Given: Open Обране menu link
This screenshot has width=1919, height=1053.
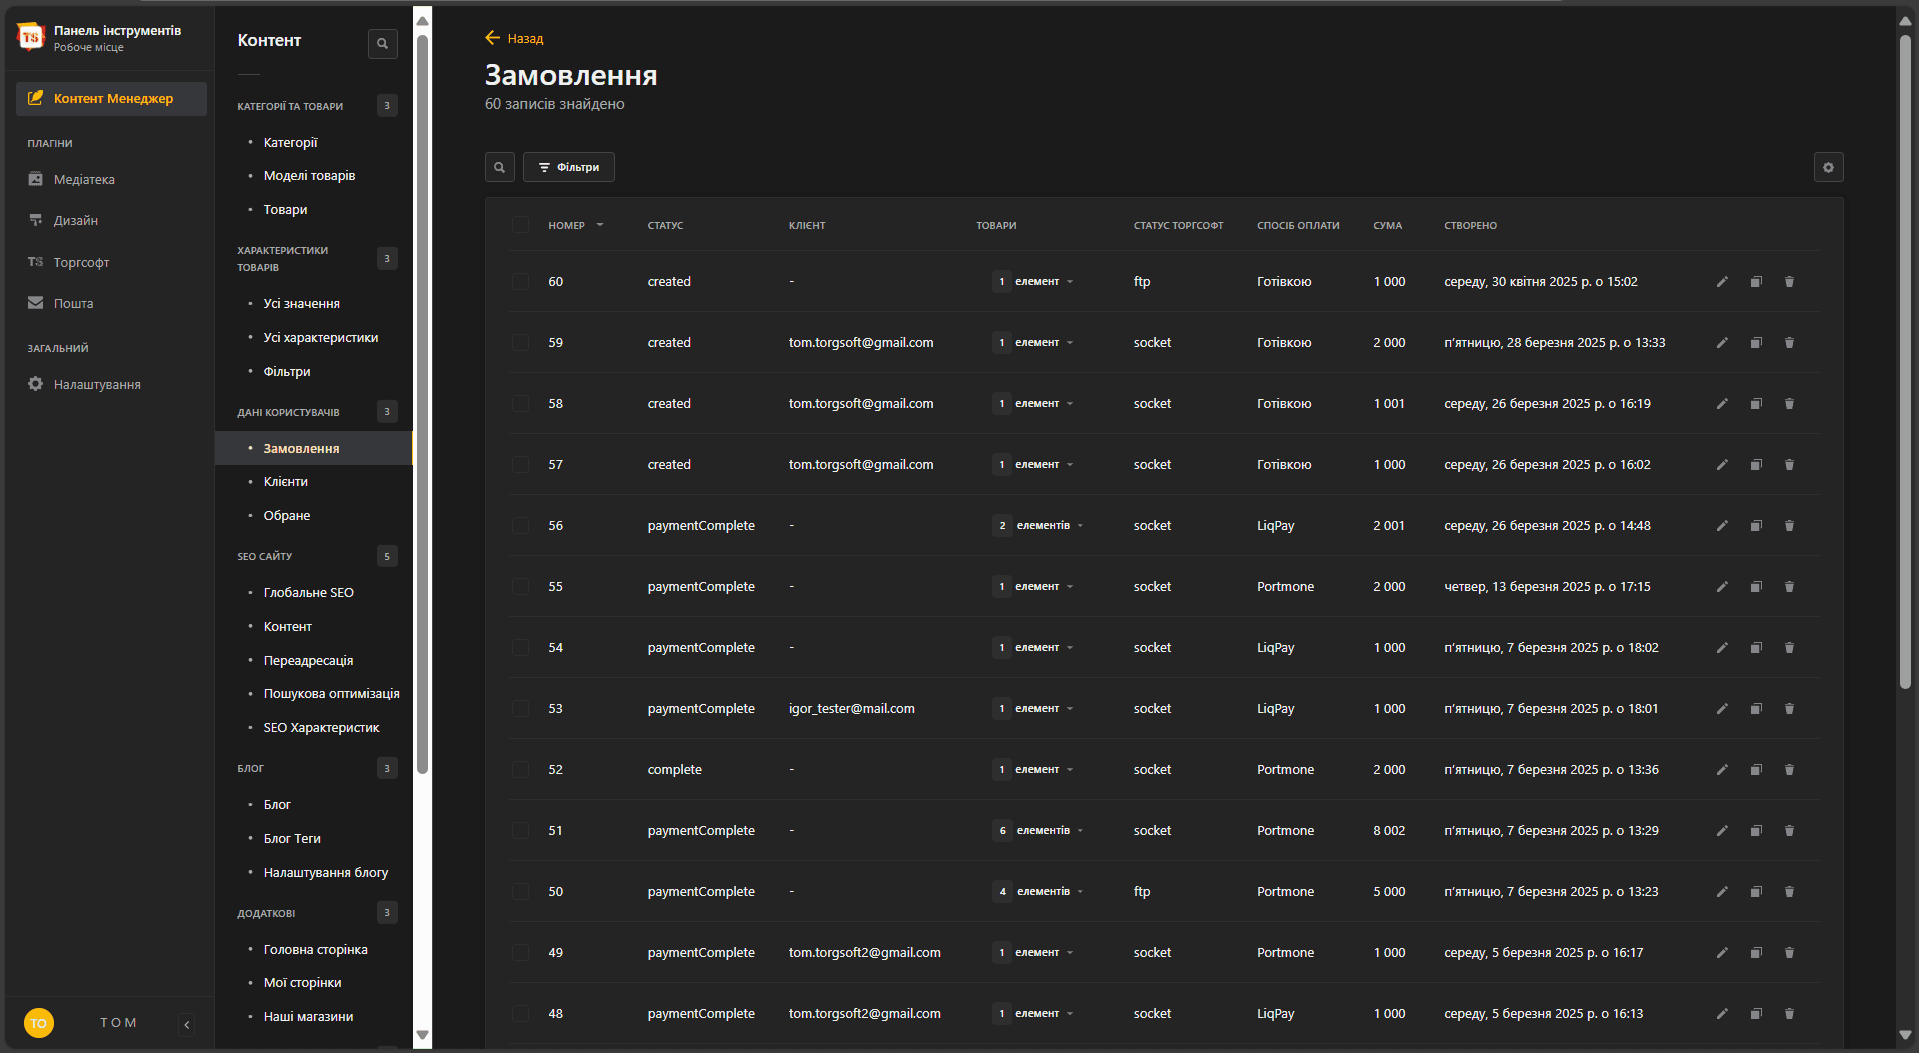Looking at the screenshot, I should (286, 516).
